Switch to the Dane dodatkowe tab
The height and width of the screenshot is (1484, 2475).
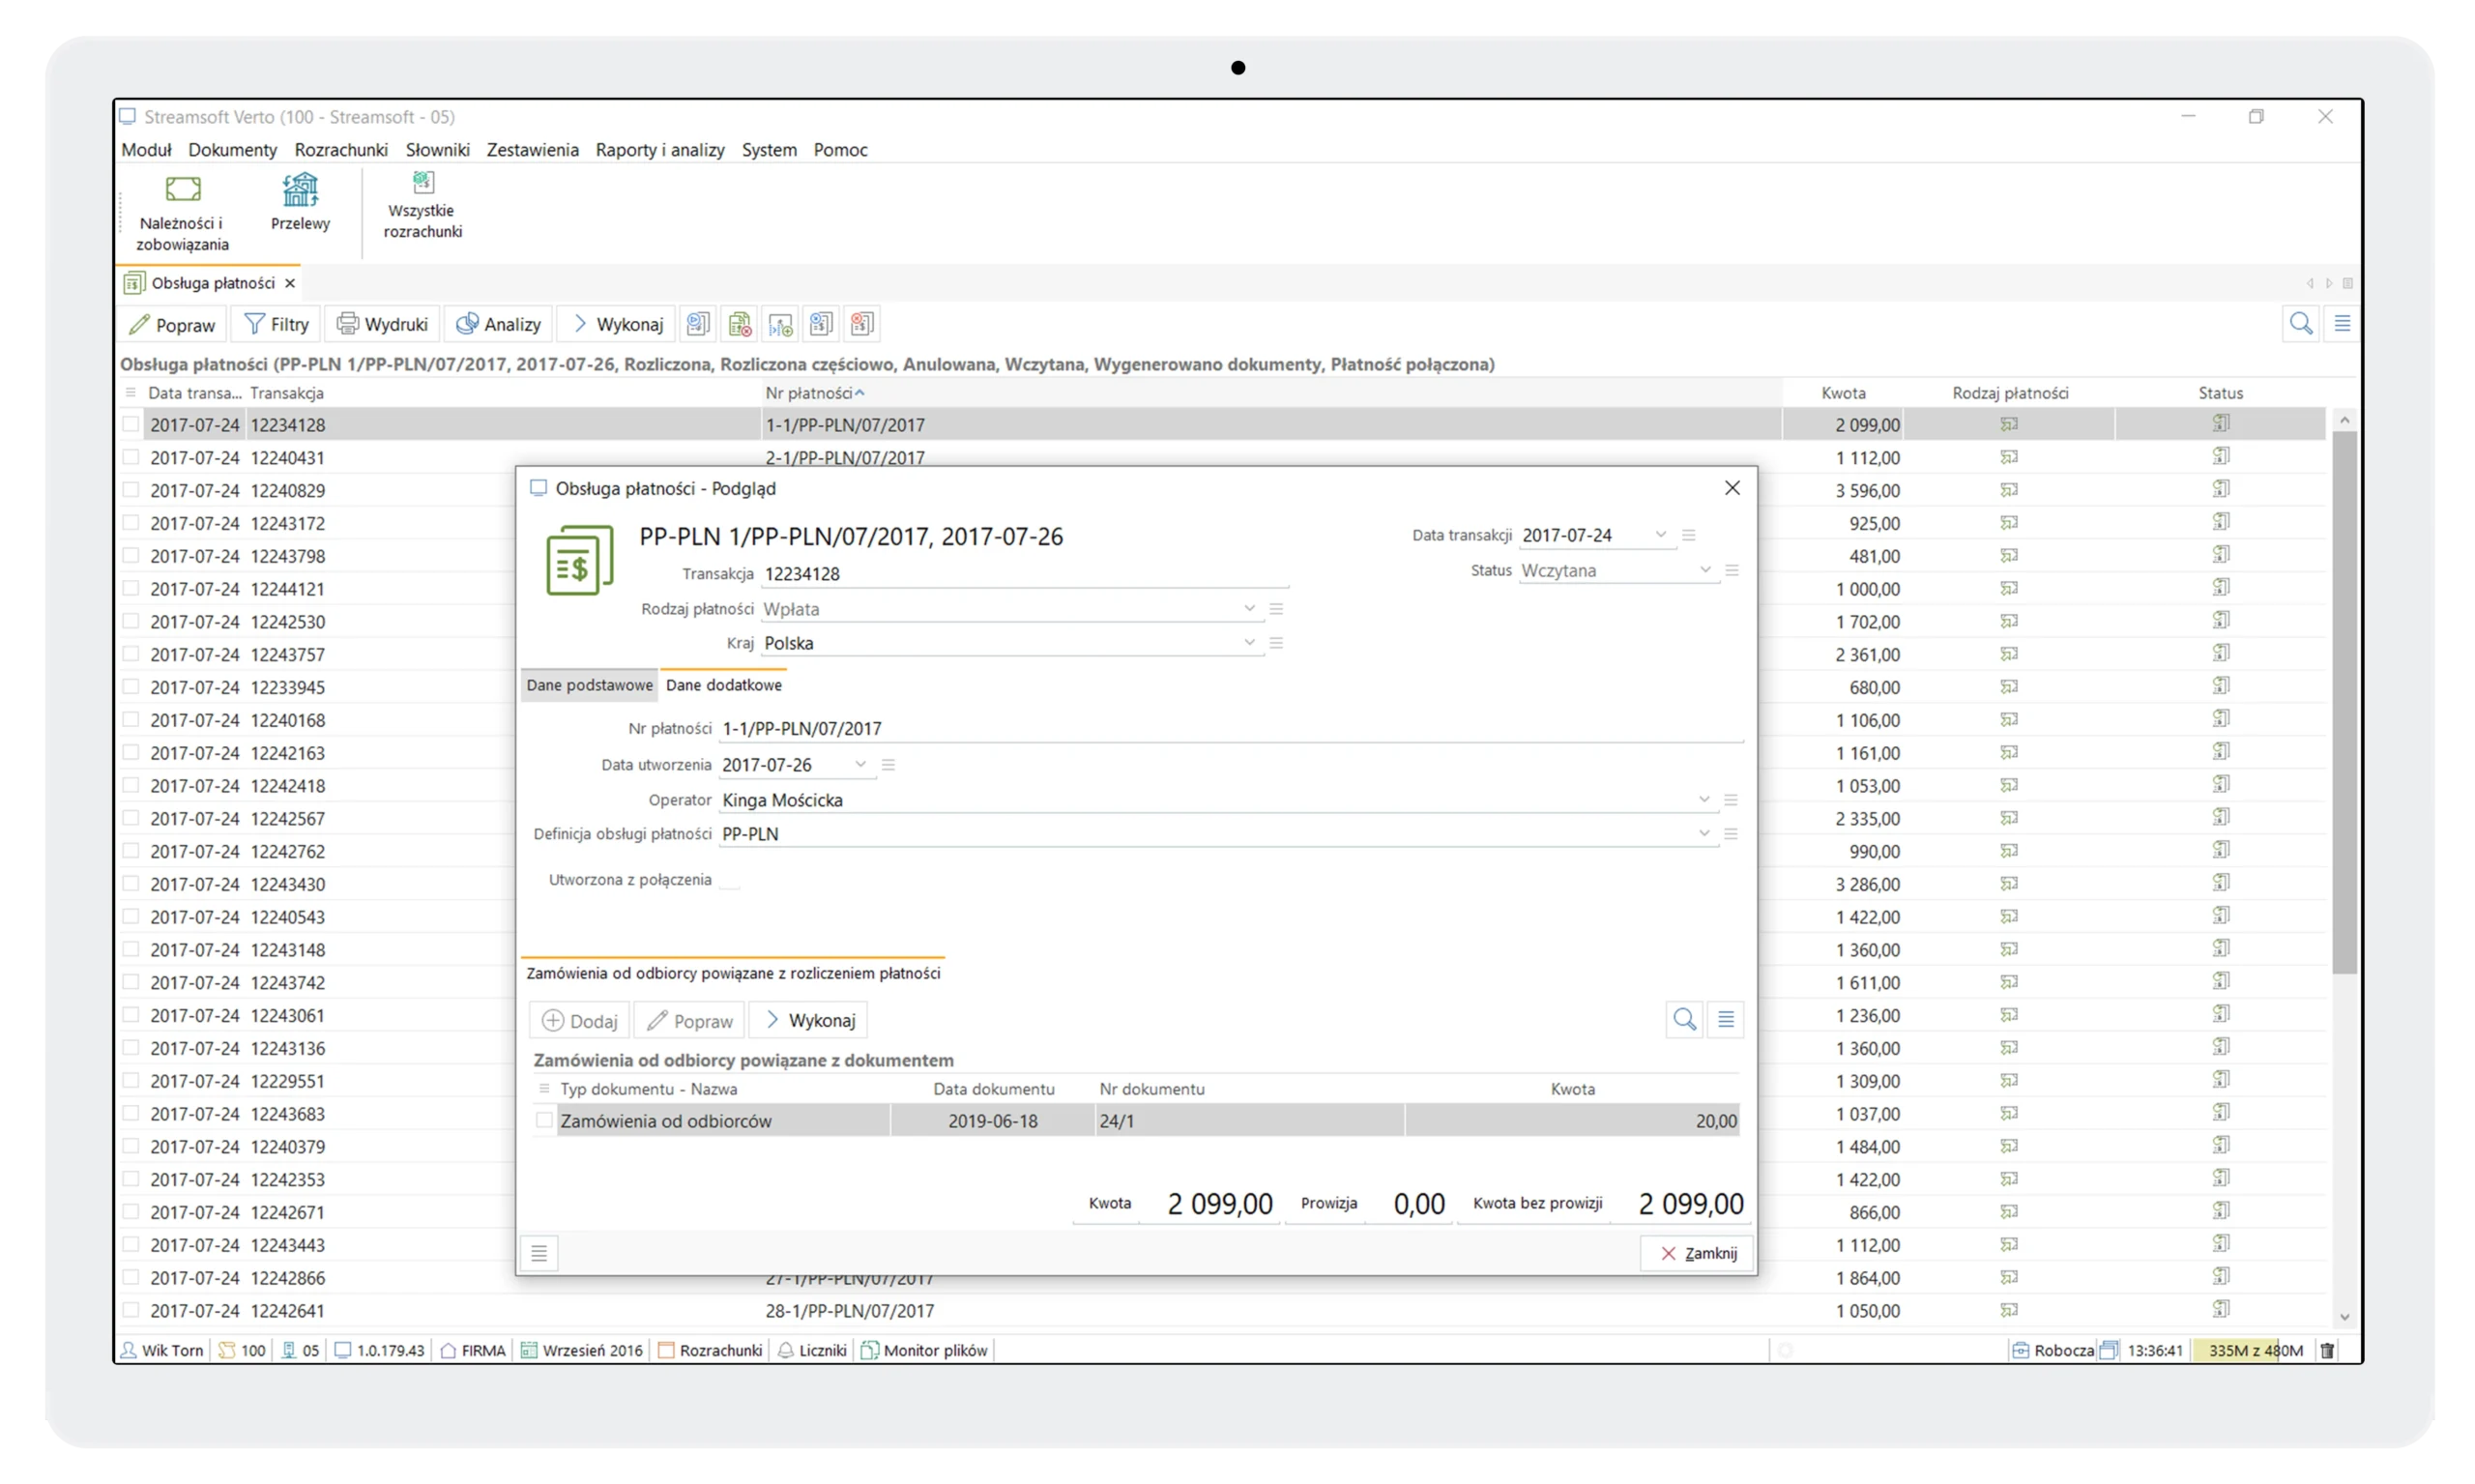click(723, 685)
